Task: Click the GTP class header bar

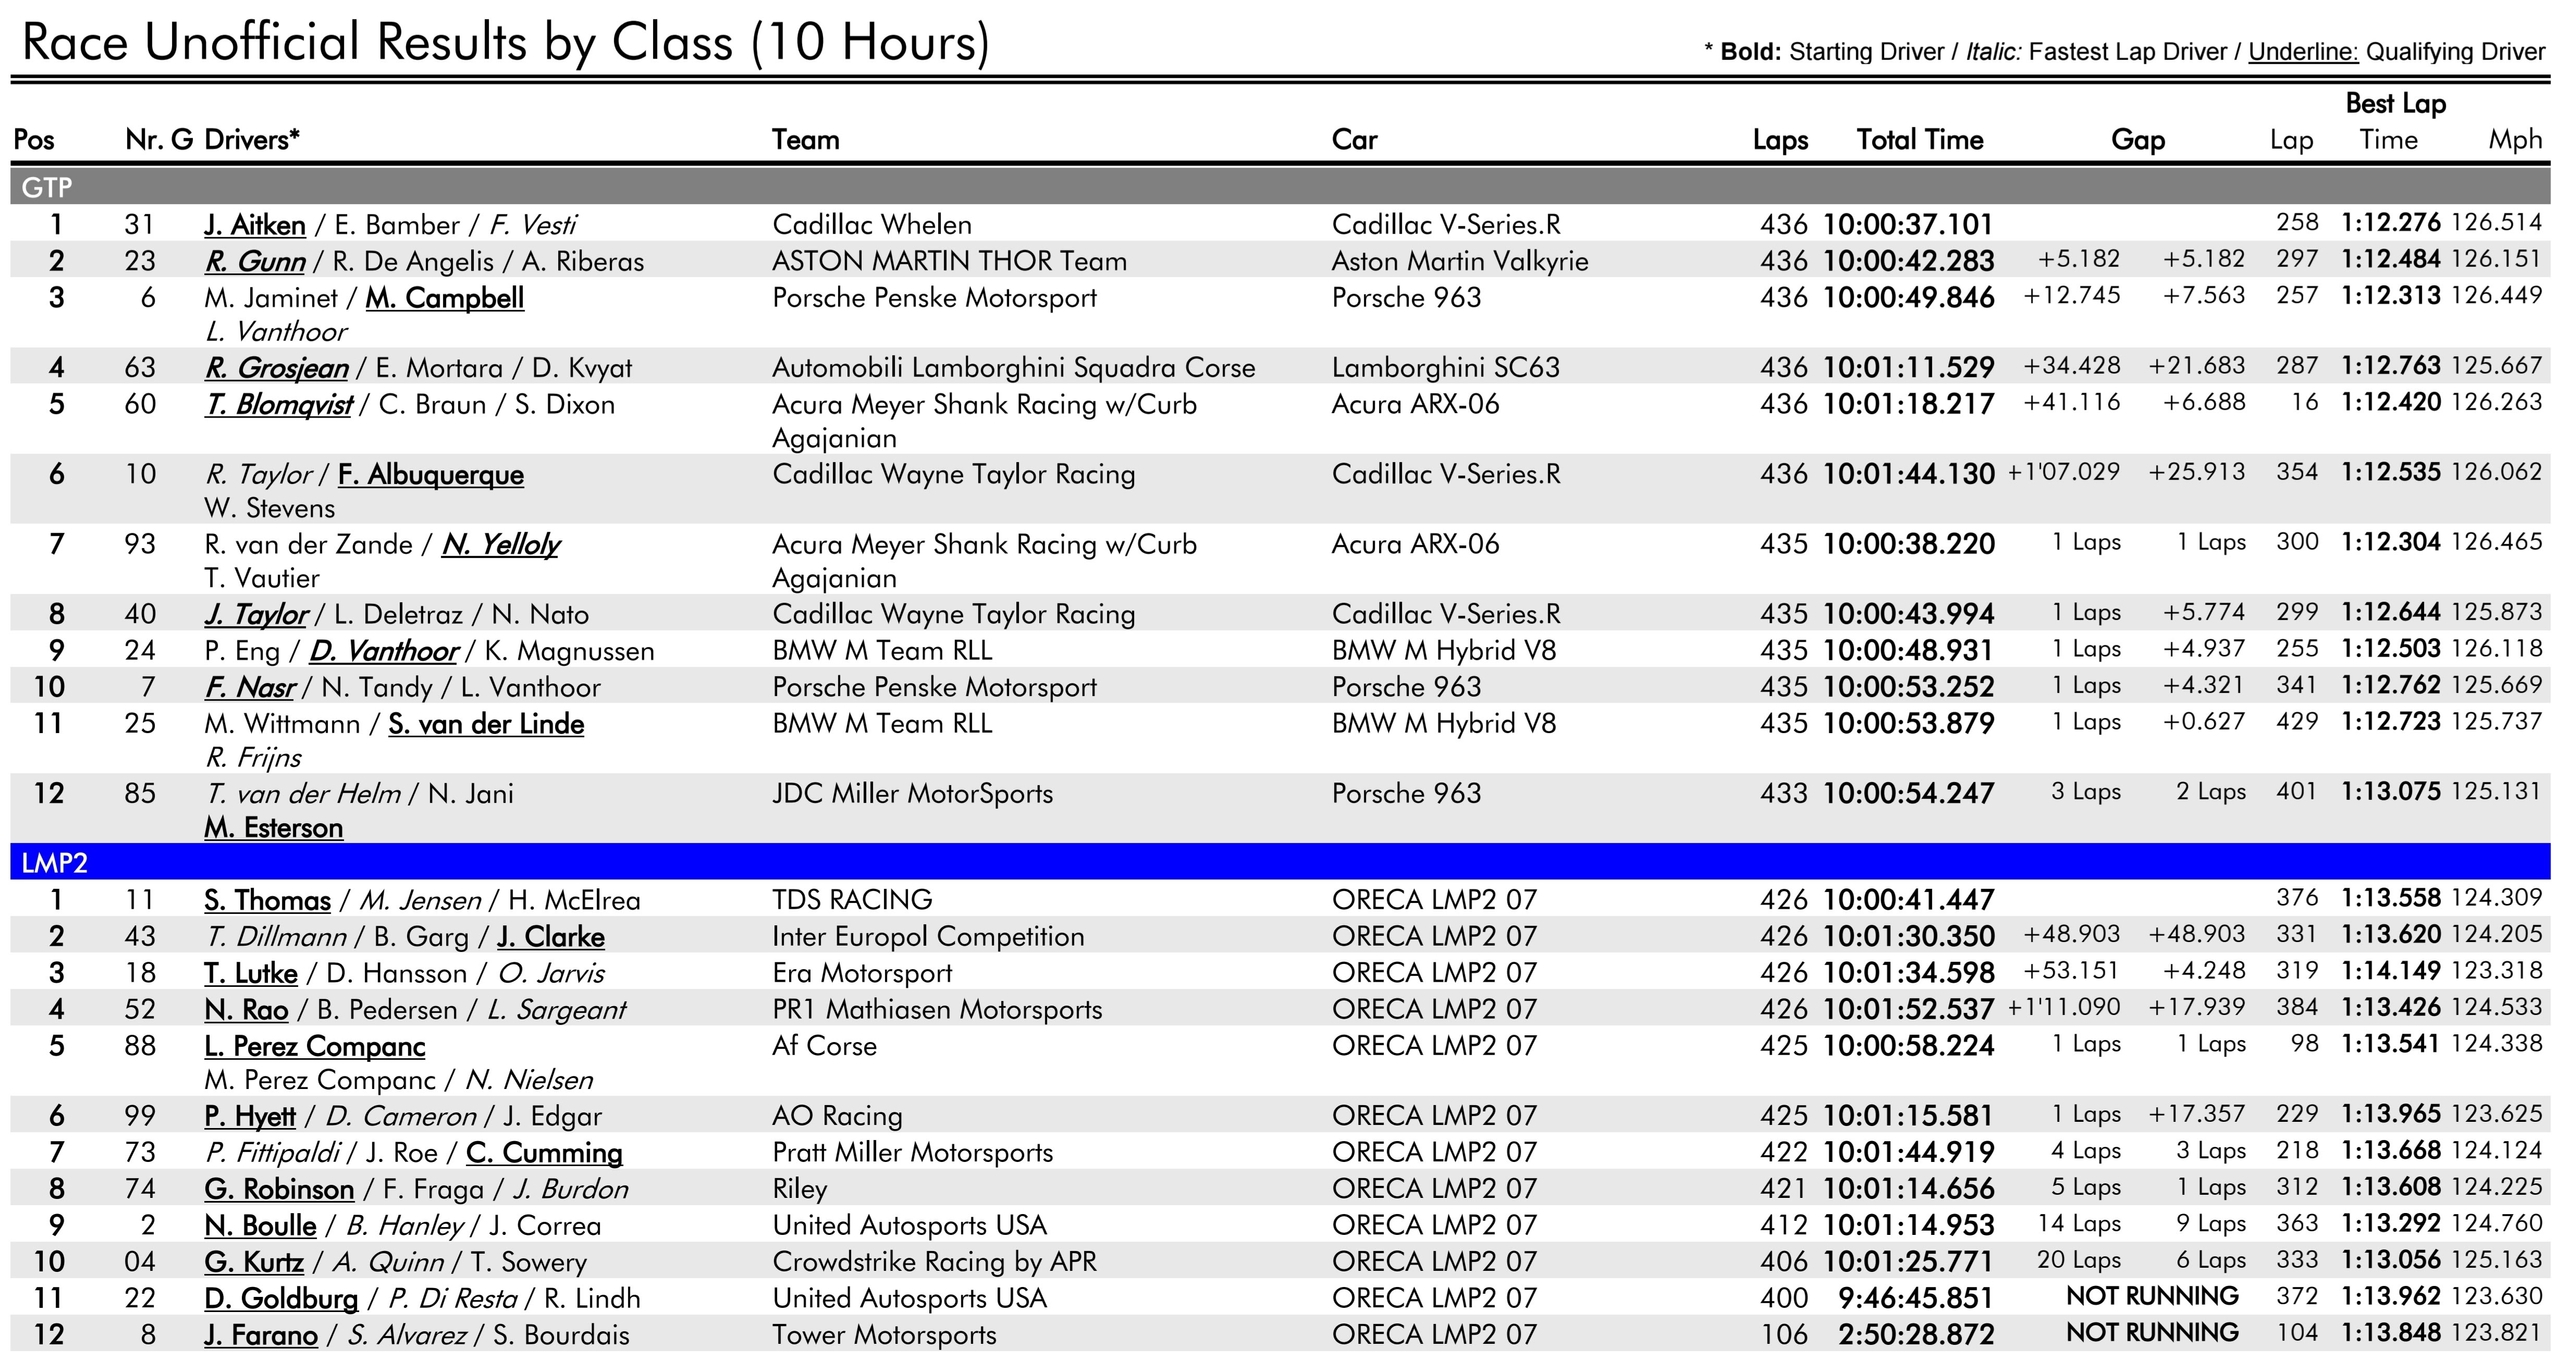Action: point(1278,187)
